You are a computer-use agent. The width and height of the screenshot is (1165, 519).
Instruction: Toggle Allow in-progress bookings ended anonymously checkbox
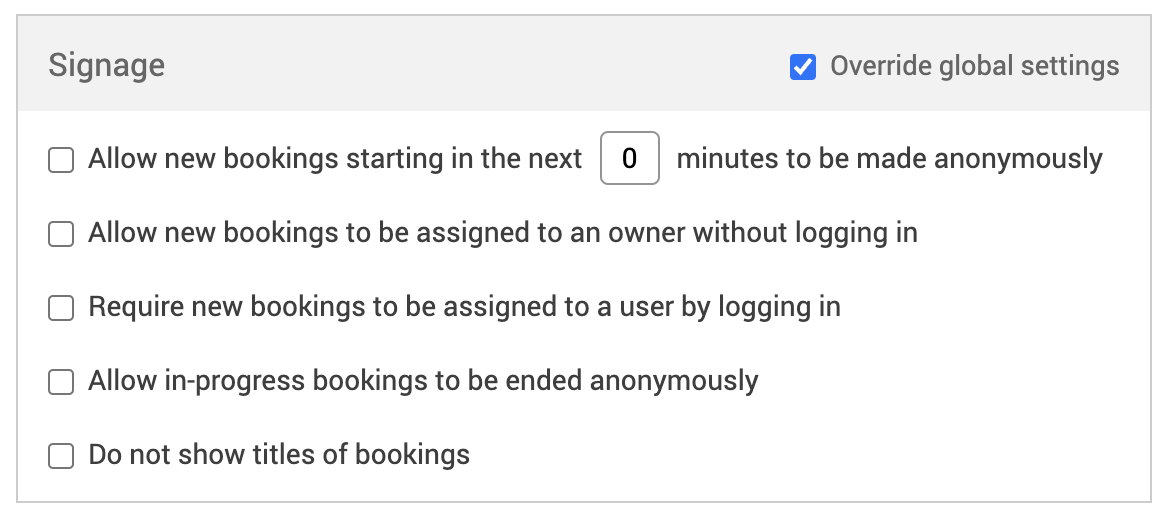click(62, 382)
